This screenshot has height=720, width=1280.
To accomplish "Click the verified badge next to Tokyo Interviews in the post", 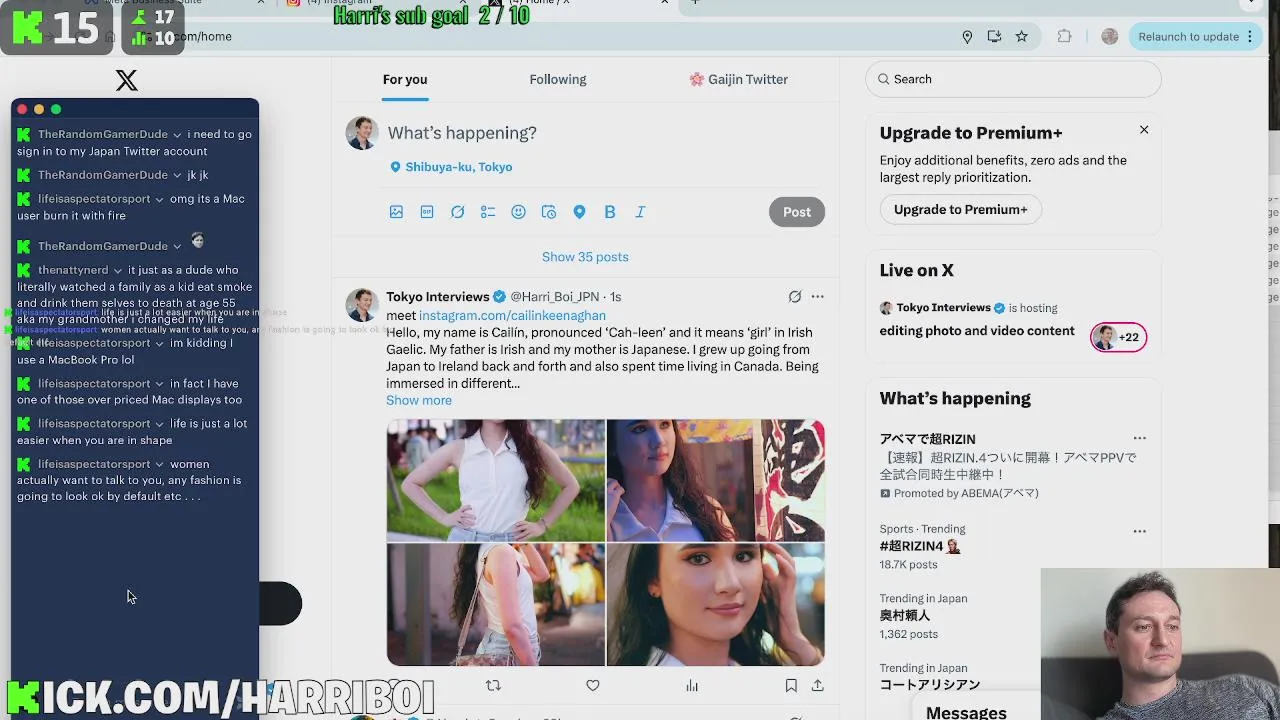I will coord(499,297).
